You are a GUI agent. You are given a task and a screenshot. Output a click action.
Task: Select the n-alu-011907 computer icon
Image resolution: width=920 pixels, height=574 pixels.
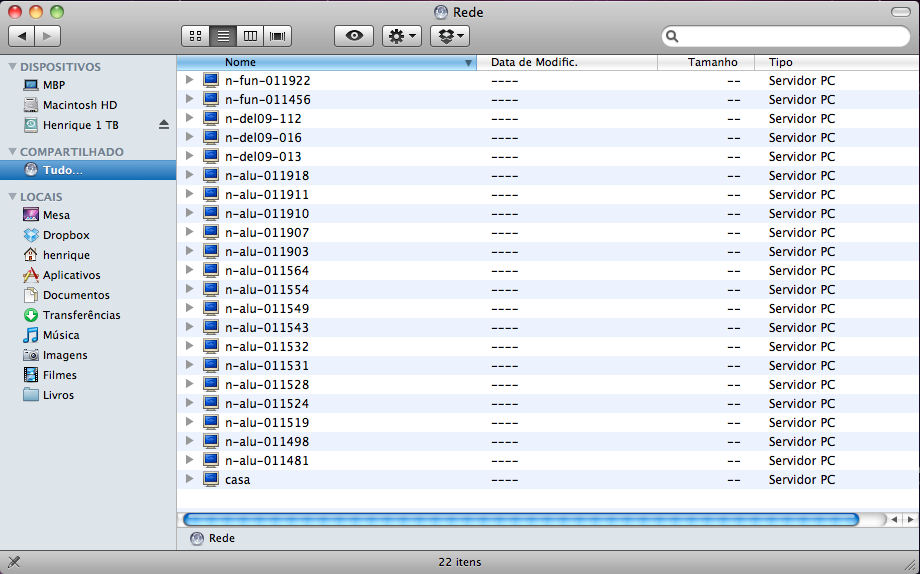[x=211, y=232]
